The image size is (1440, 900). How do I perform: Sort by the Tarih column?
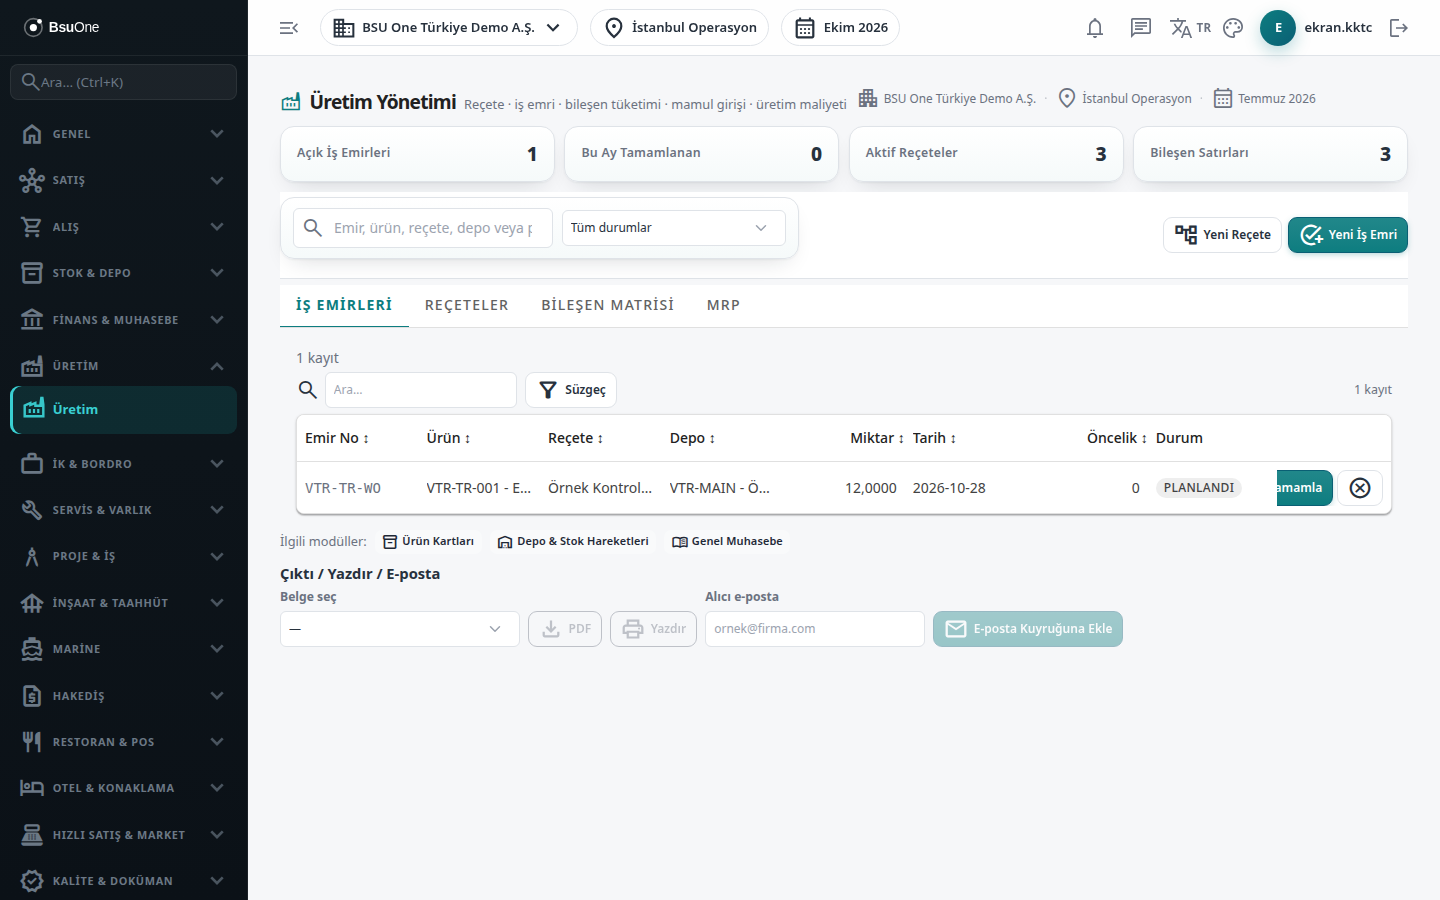click(934, 438)
